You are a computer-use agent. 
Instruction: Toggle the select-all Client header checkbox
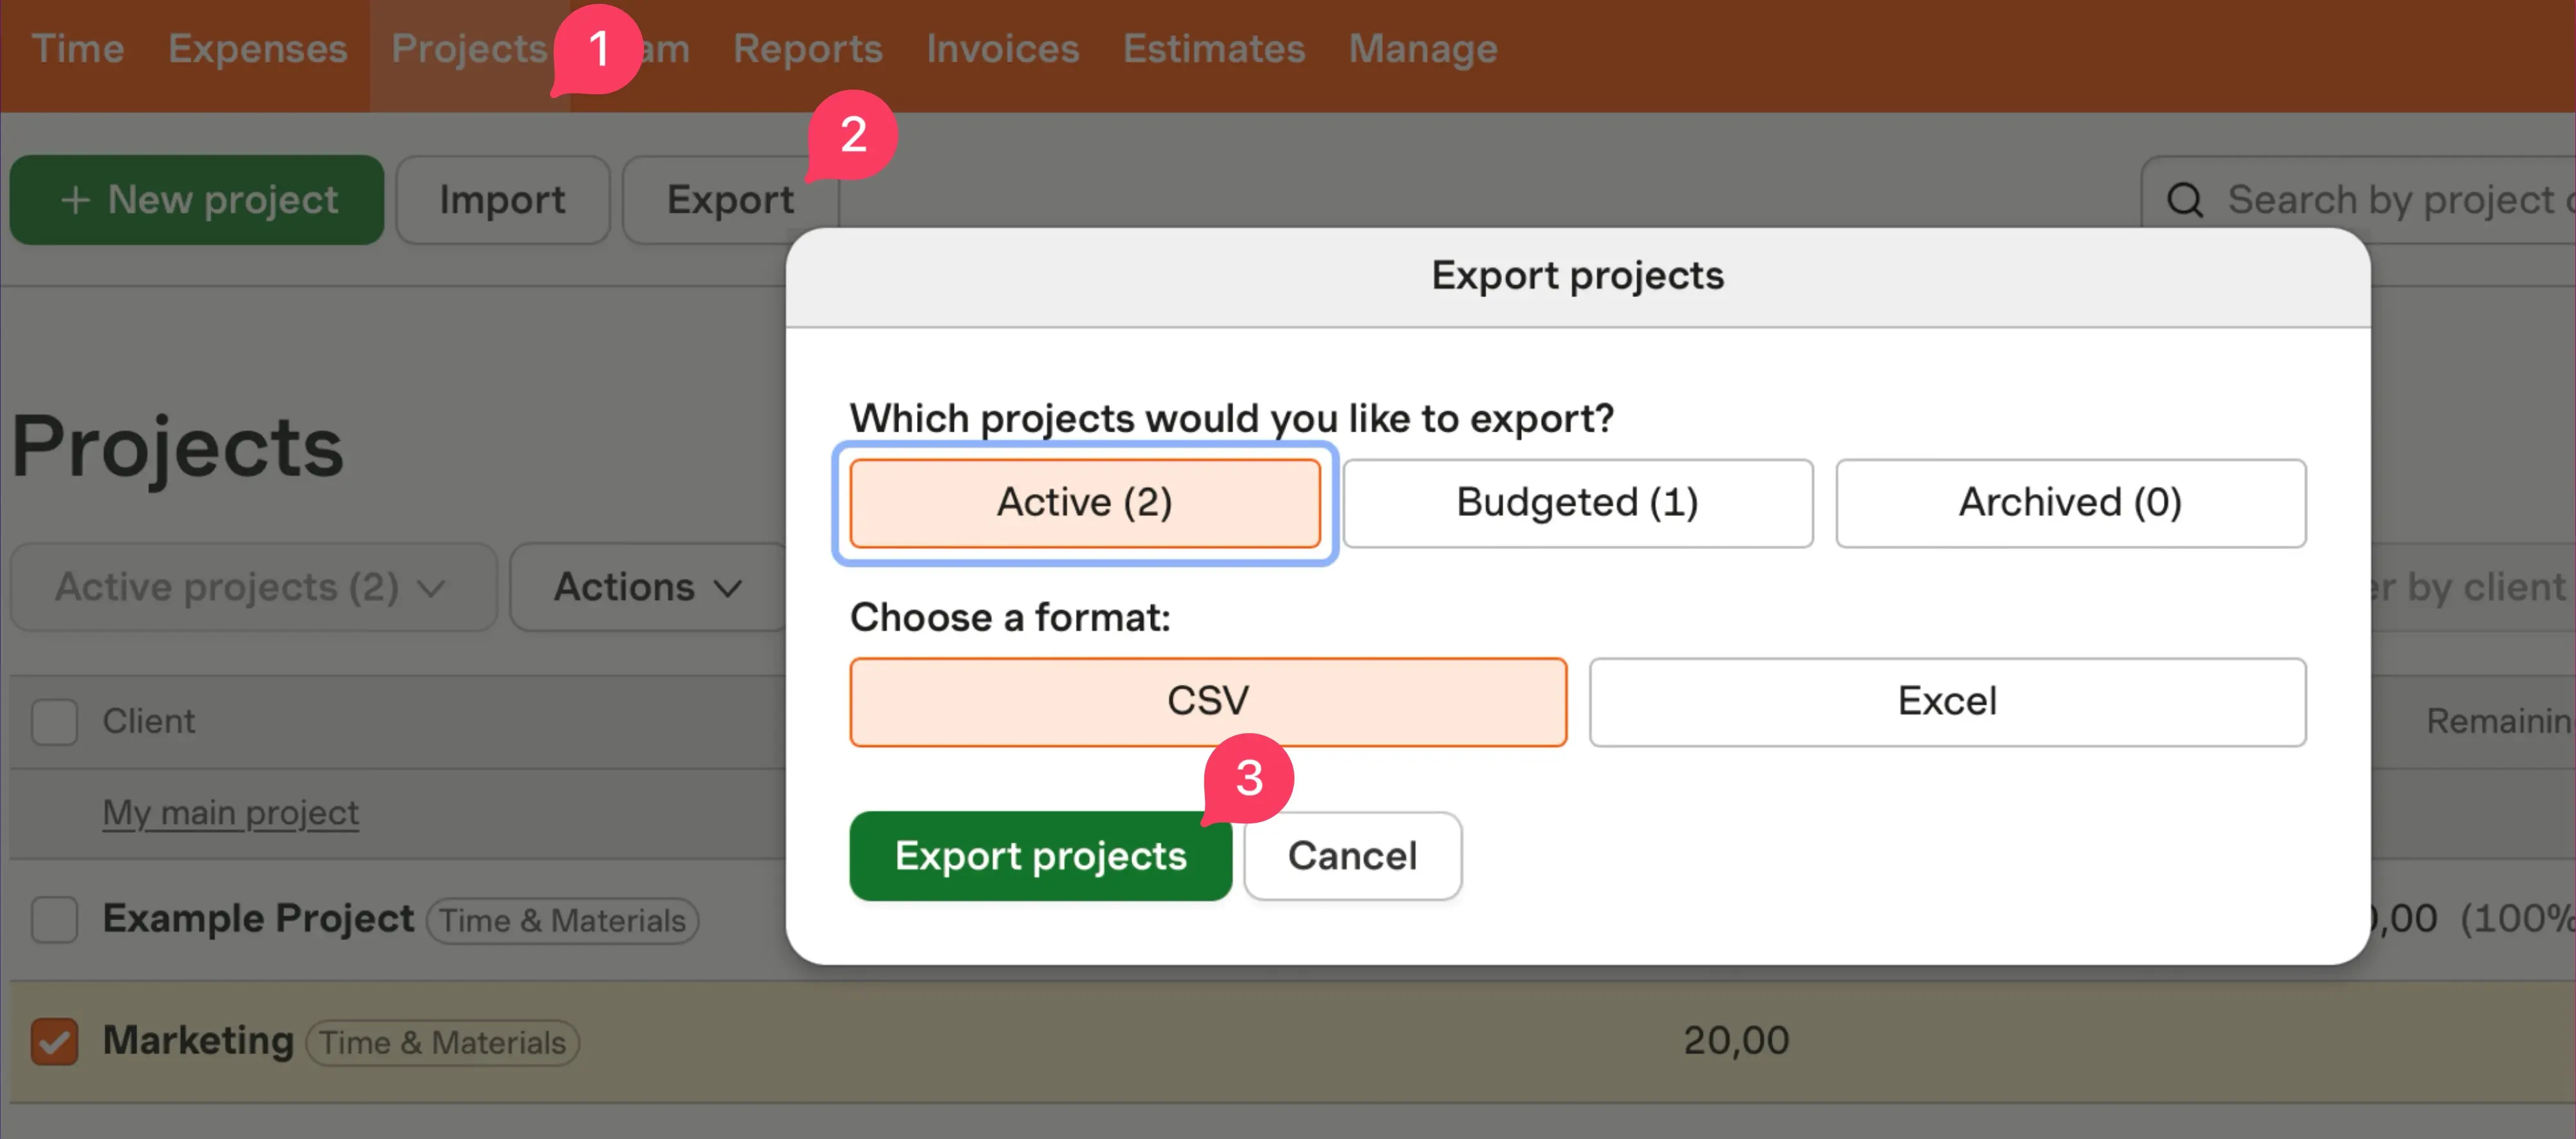click(x=54, y=721)
